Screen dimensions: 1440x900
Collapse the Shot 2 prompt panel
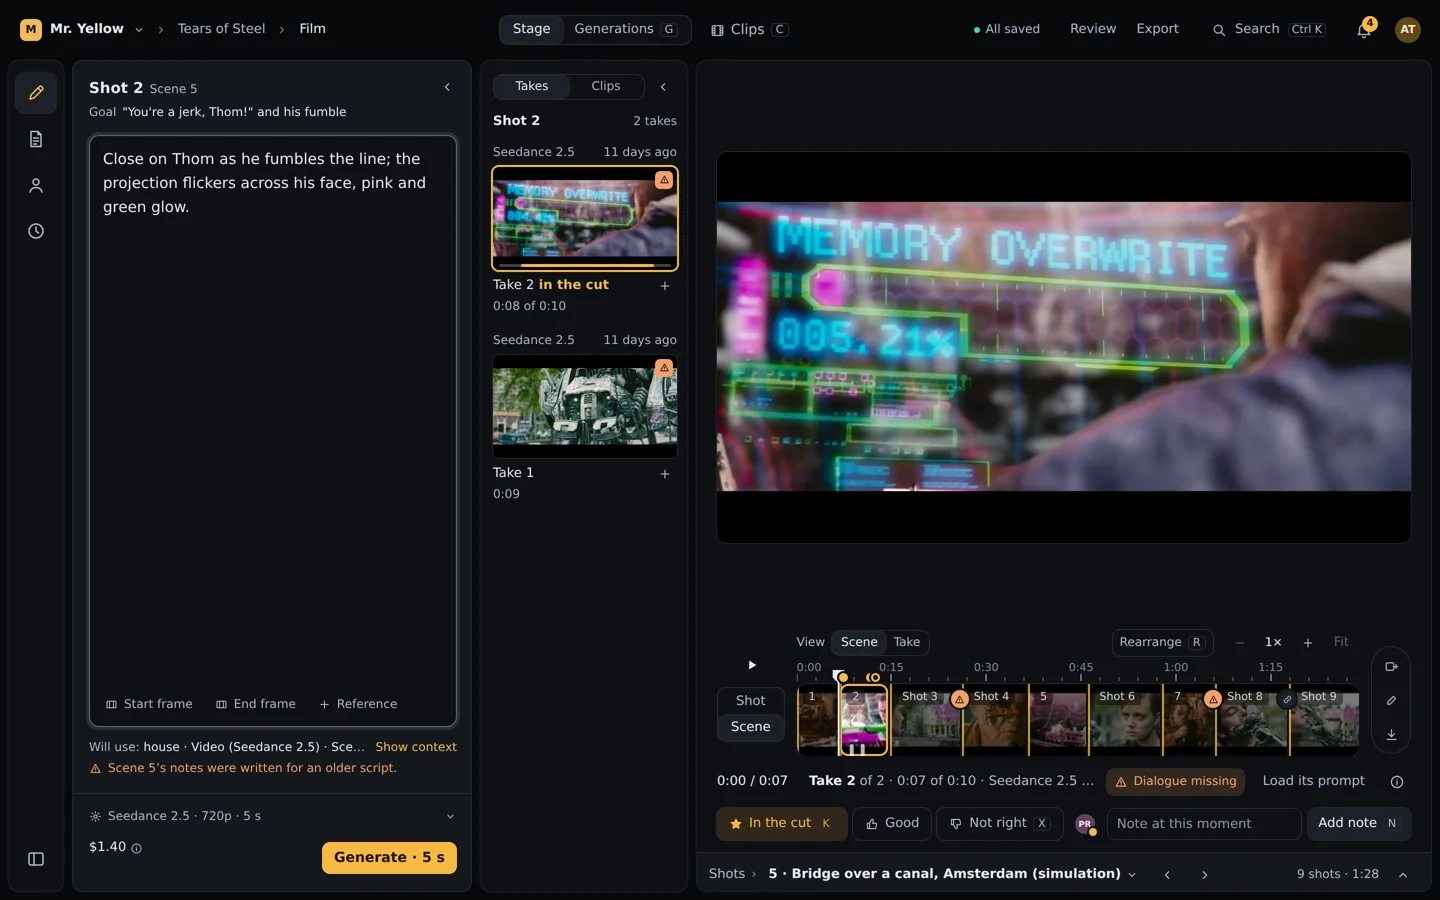(447, 88)
